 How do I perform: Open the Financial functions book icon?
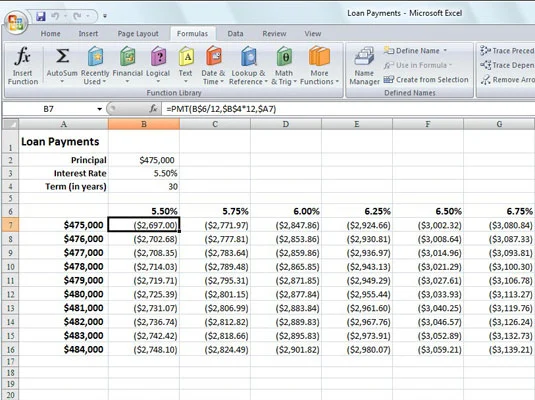[x=128, y=56]
